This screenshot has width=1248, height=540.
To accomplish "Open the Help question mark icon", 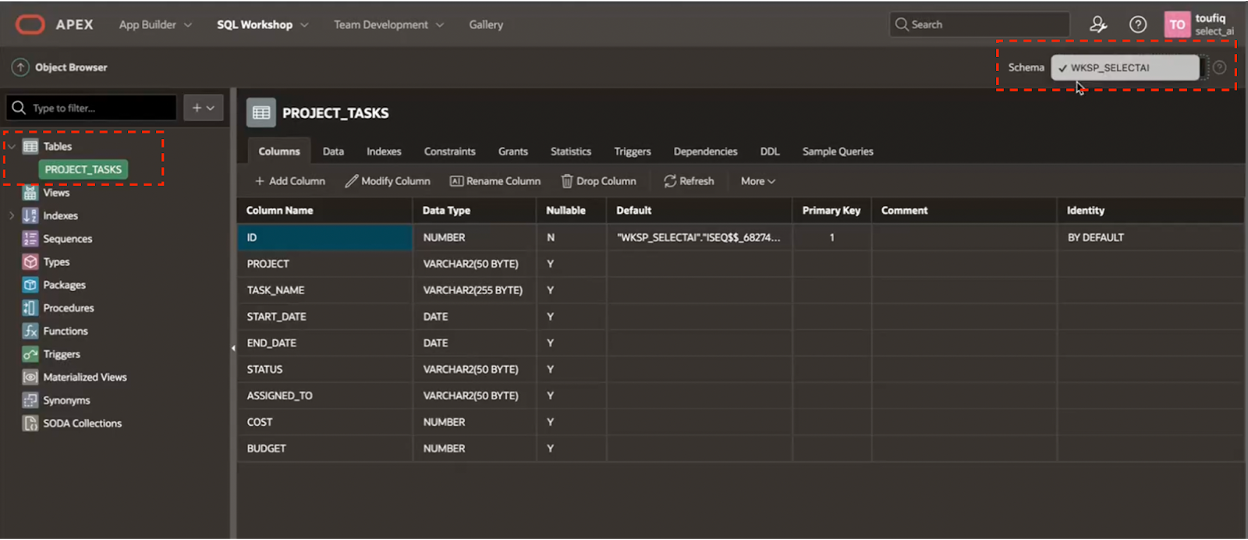I will click(1138, 25).
